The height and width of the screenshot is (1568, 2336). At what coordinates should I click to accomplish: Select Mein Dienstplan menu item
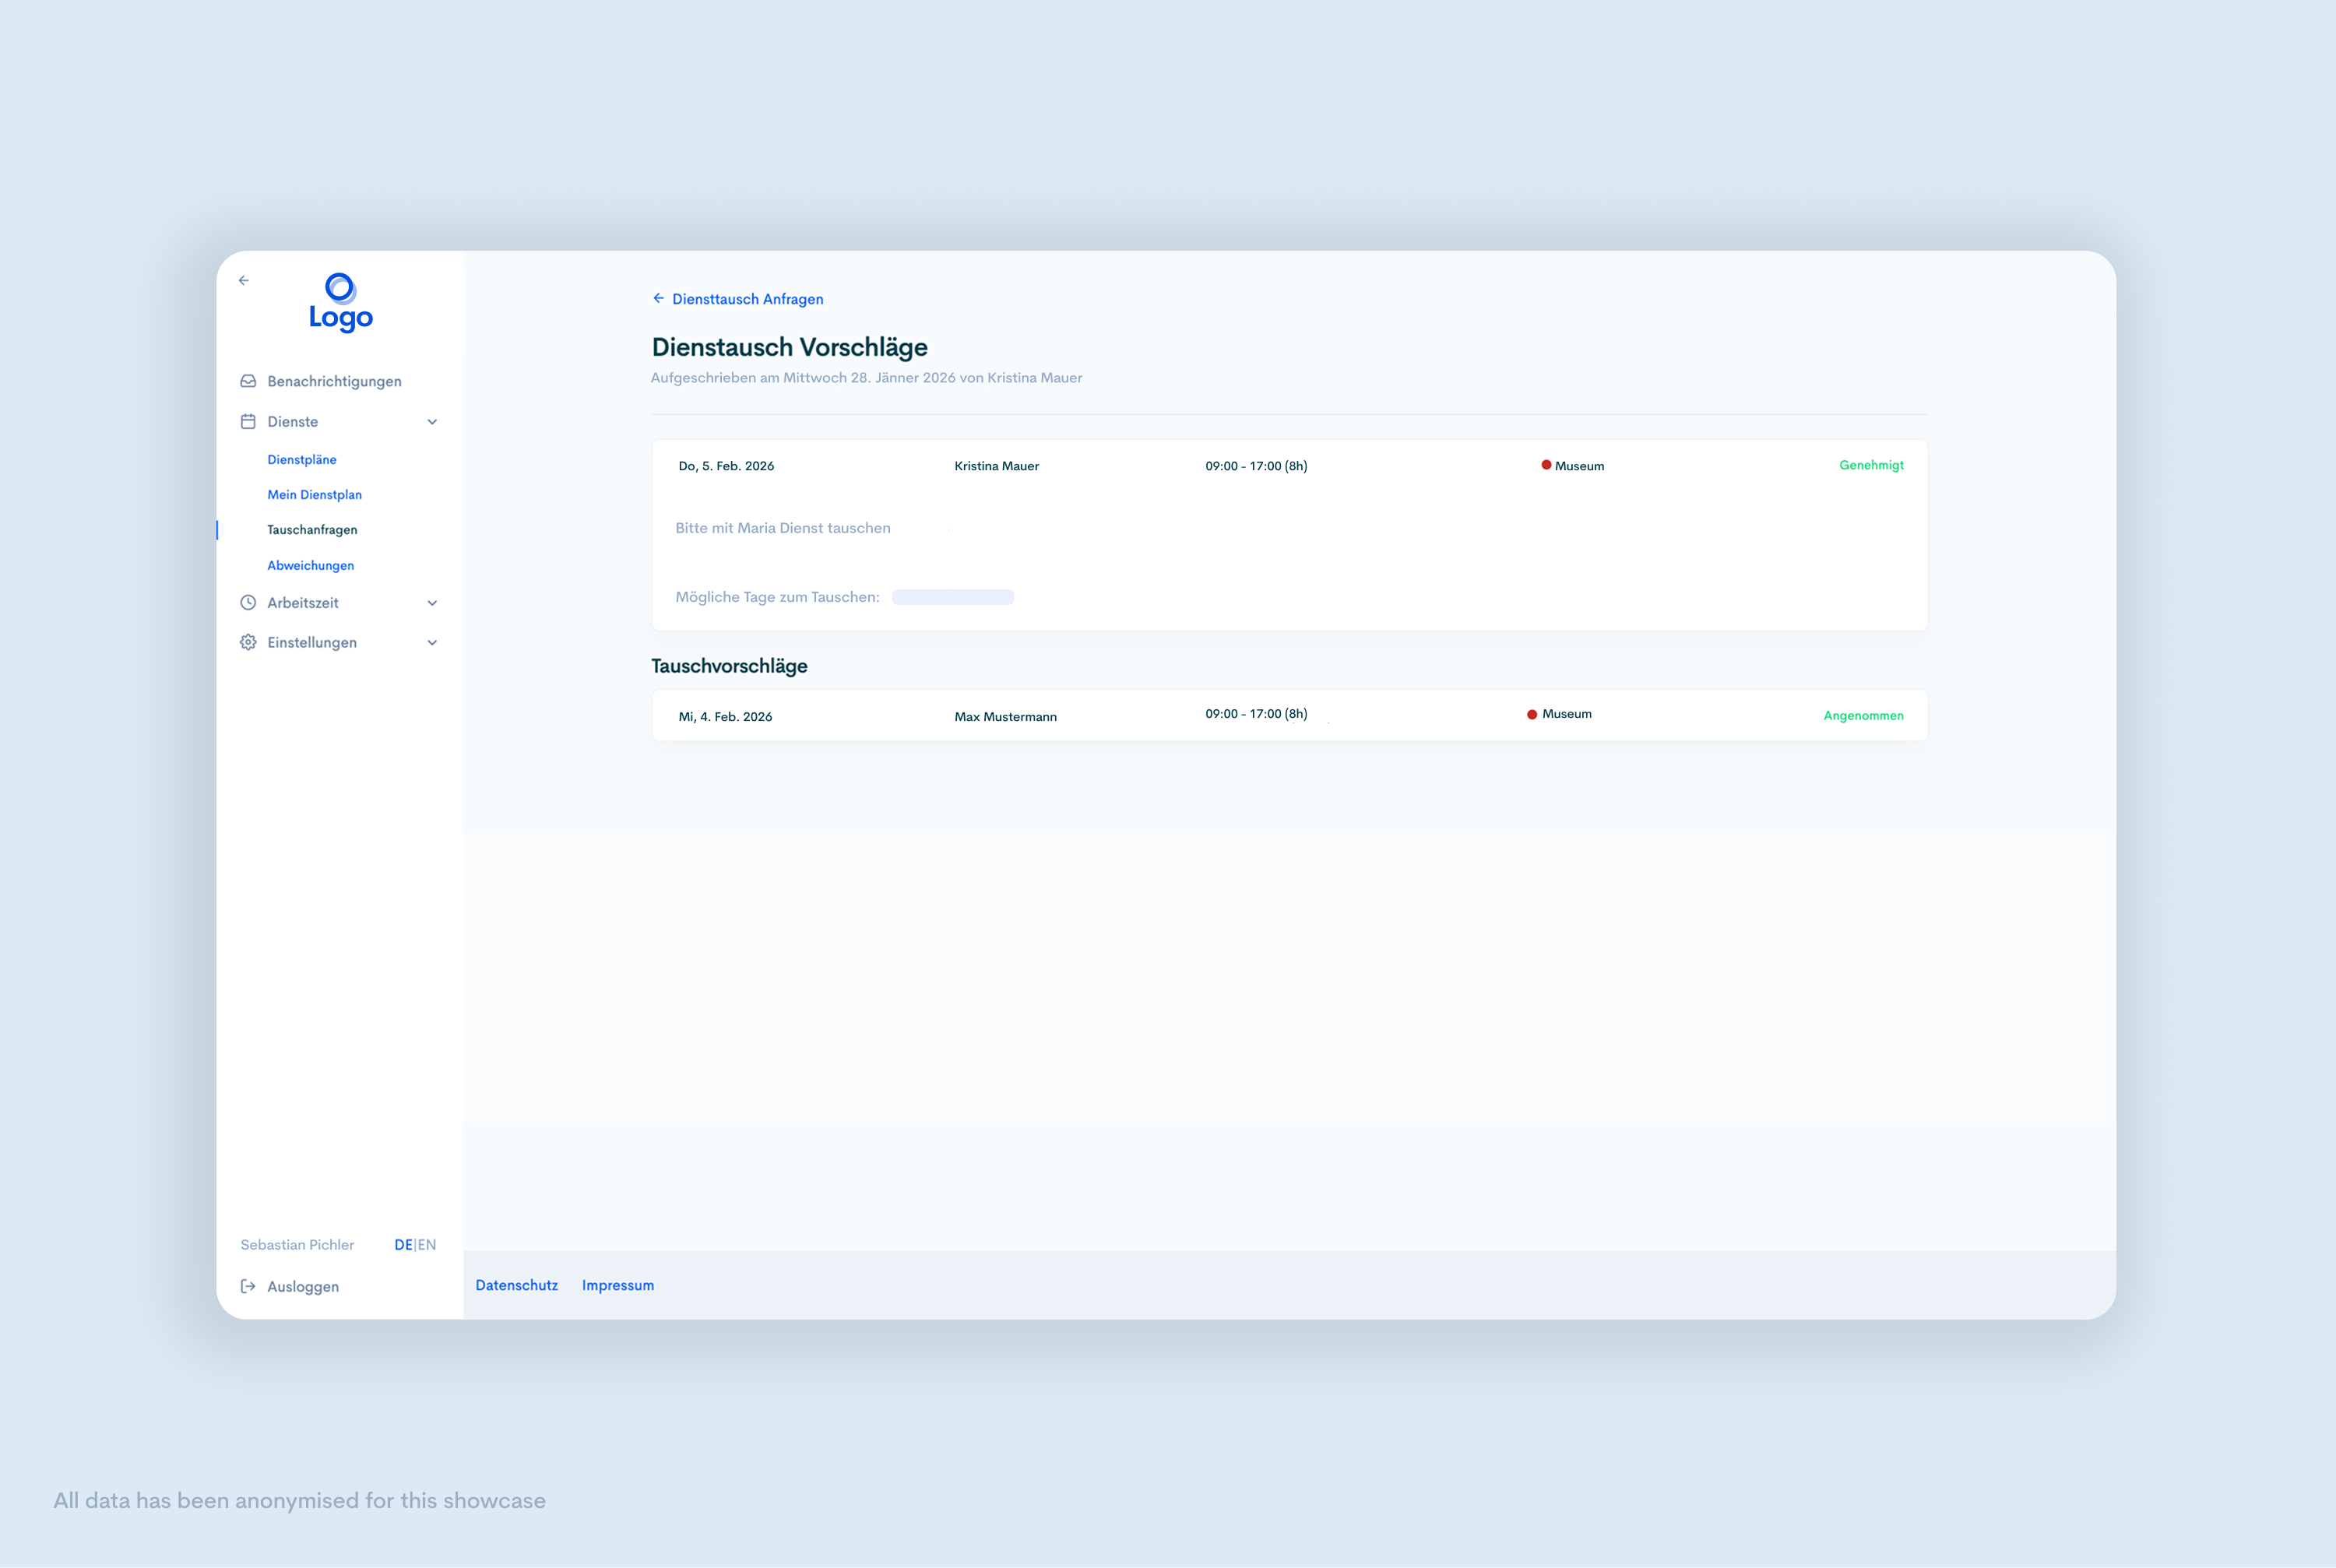[x=314, y=495]
